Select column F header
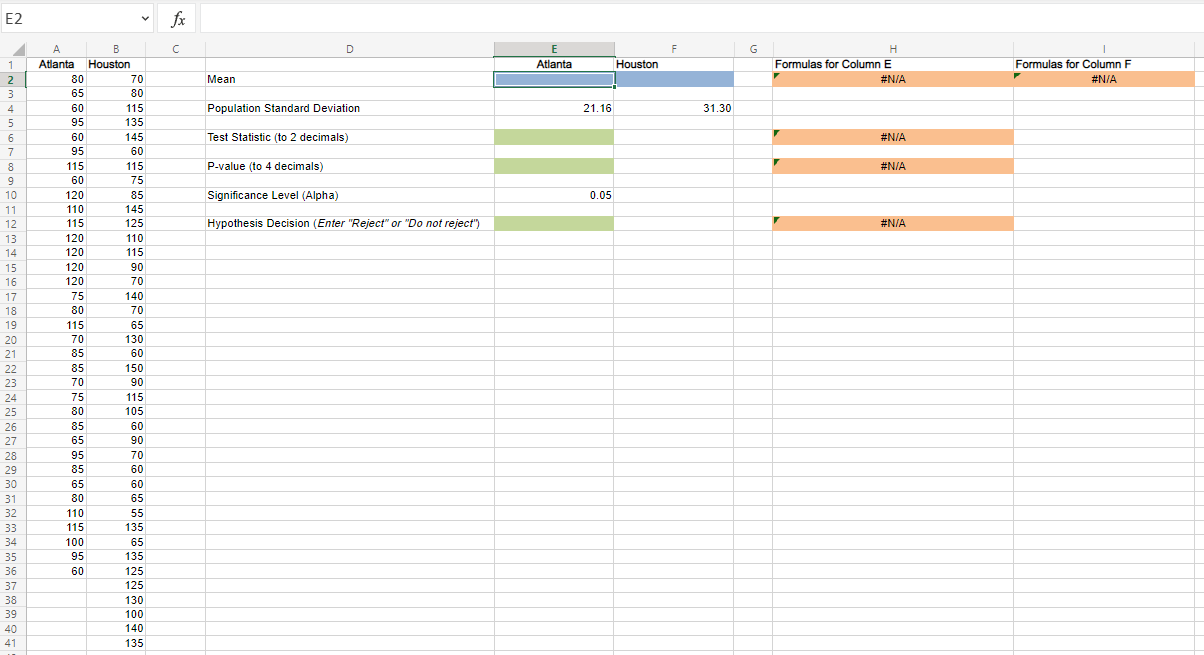 pos(674,50)
